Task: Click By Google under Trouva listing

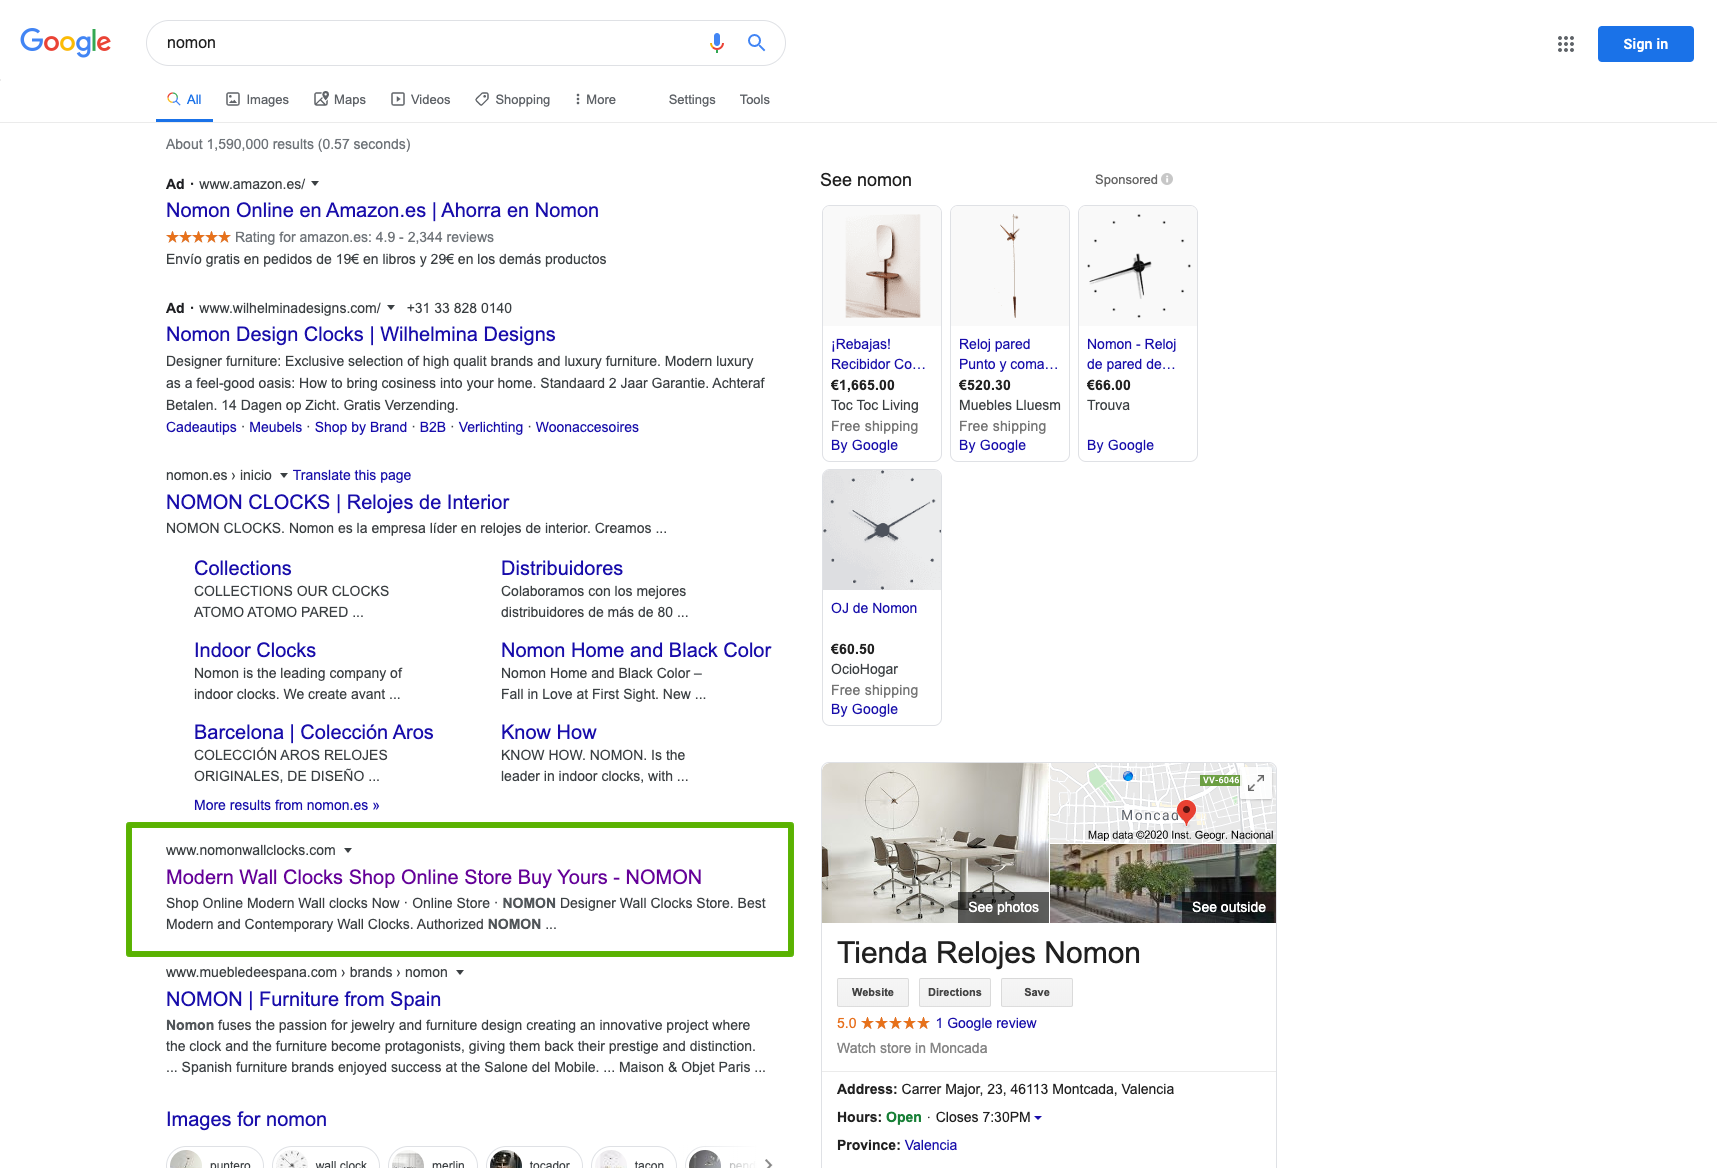Action: [x=1120, y=445]
